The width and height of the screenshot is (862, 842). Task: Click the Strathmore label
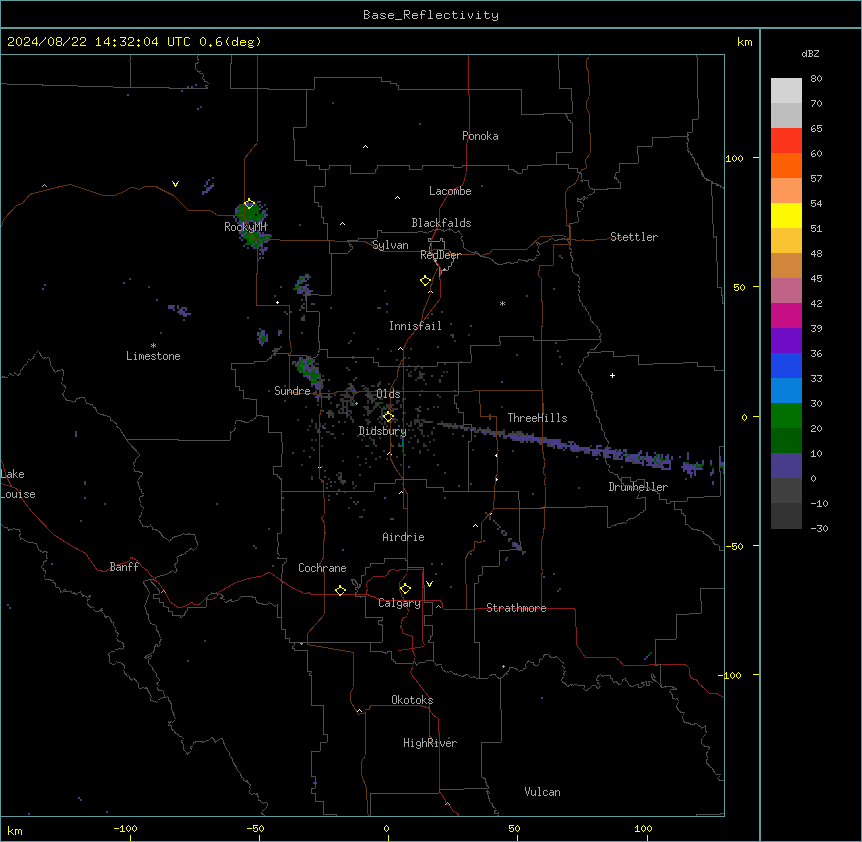tap(516, 608)
